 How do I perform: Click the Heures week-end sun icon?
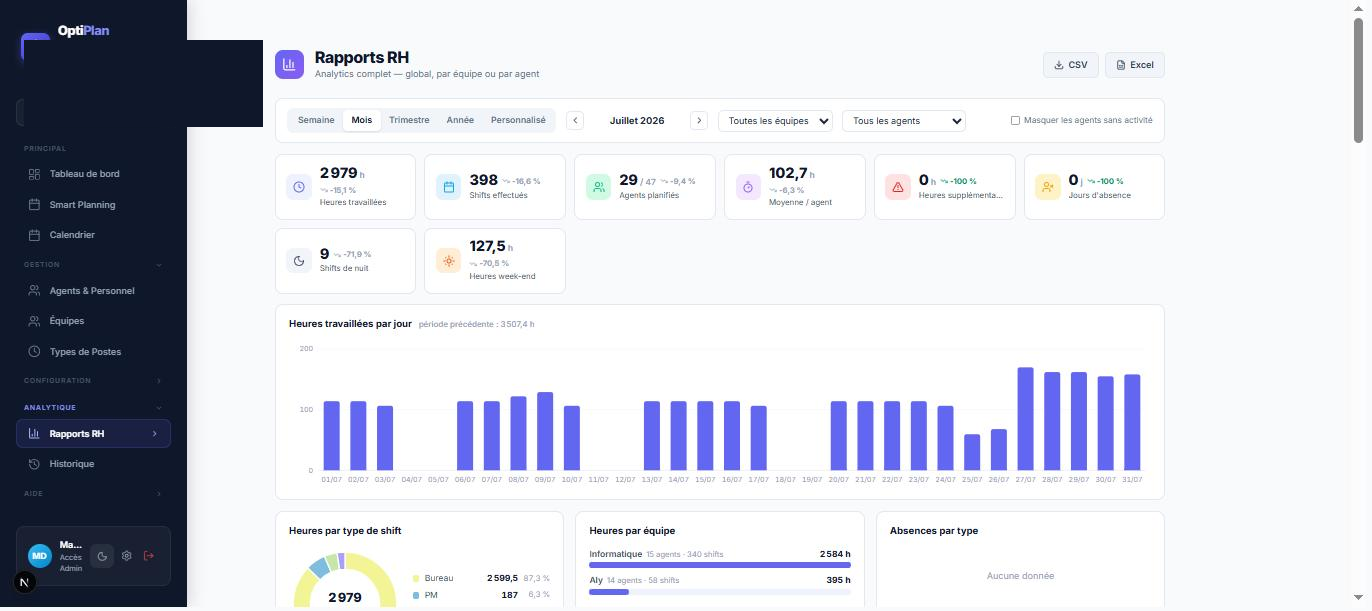coord(449,261)
